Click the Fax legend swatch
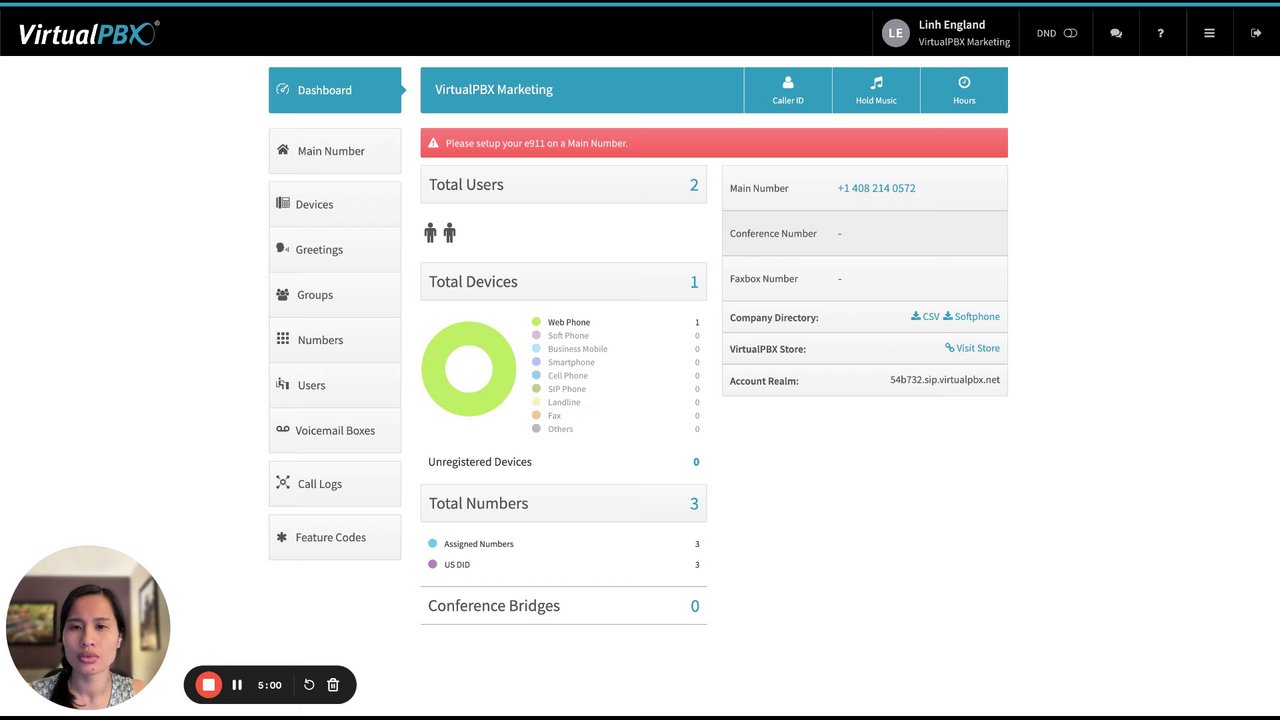 pyautogui.click(x=536, y=415)
